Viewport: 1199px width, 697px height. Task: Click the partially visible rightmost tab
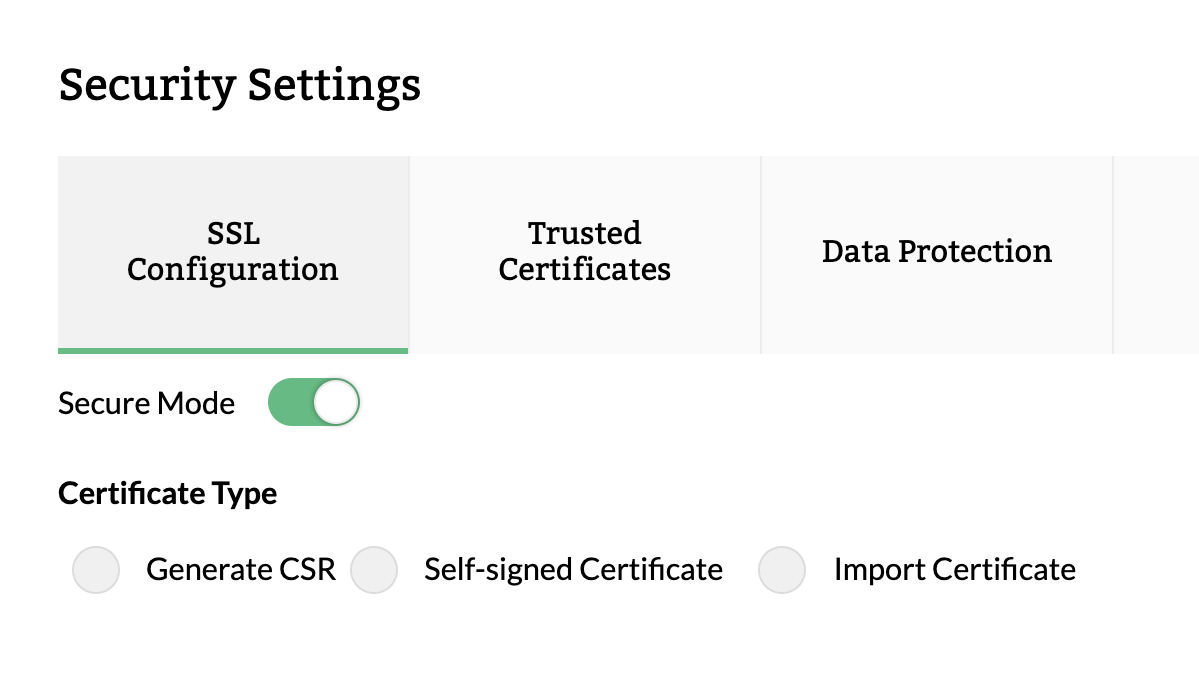[x=1160, y=253]
